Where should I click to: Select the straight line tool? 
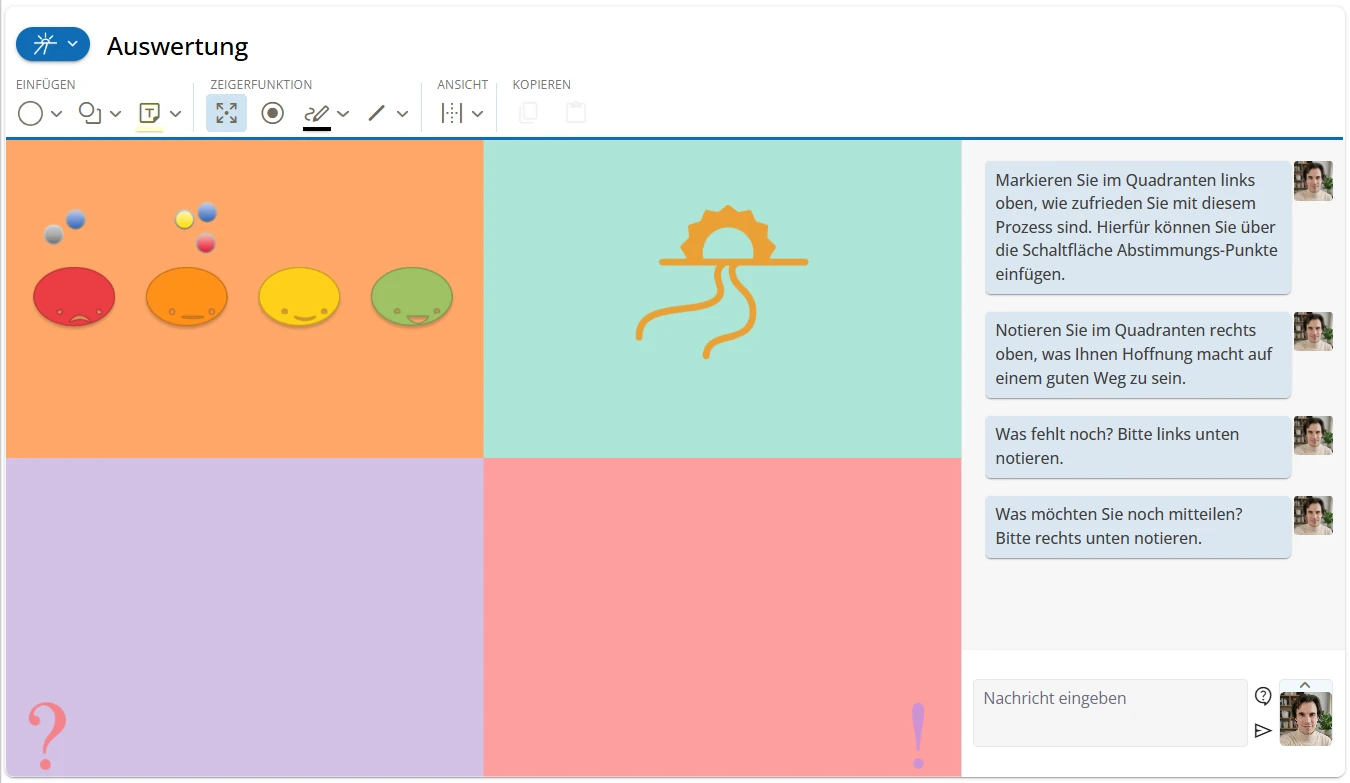[377, 113]
